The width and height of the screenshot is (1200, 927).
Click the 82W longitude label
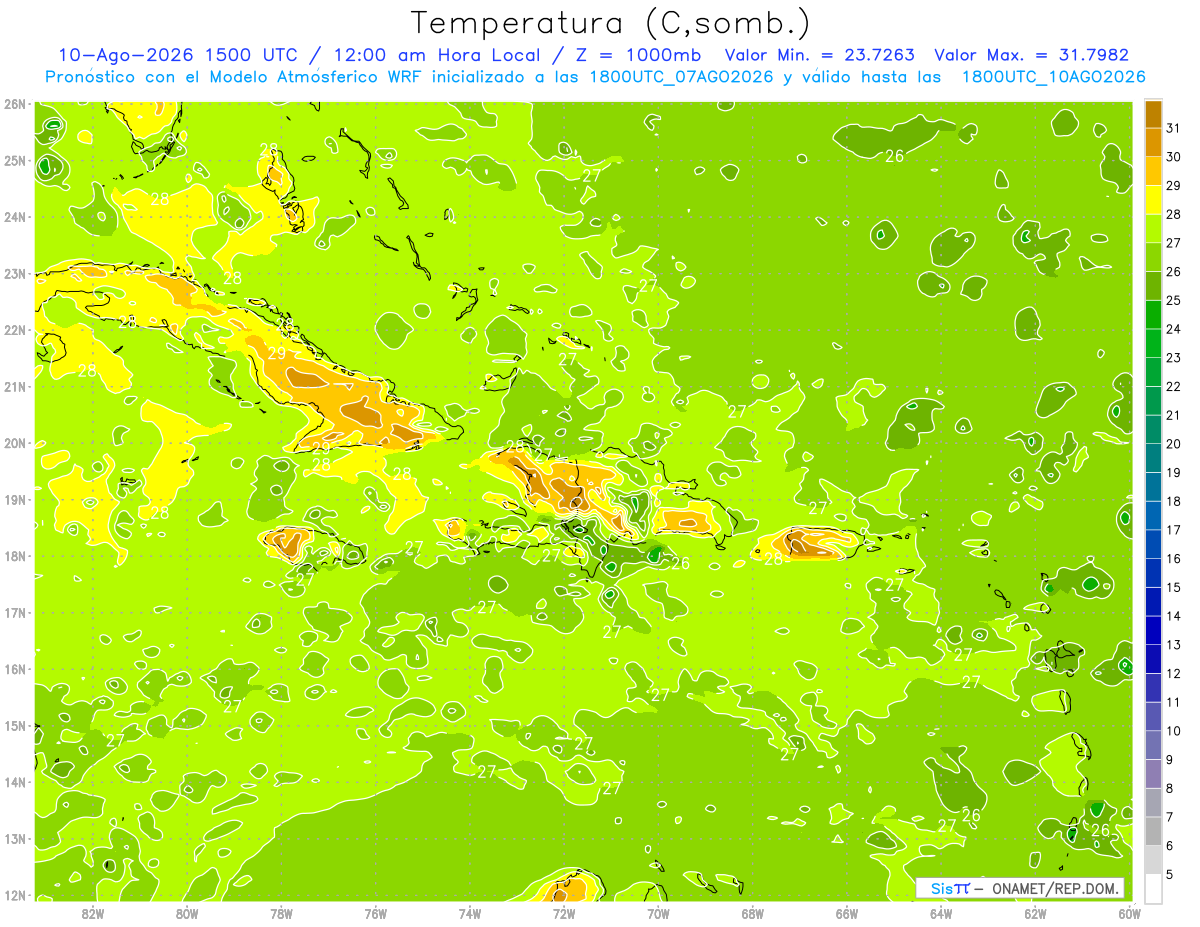coord(93,913)
